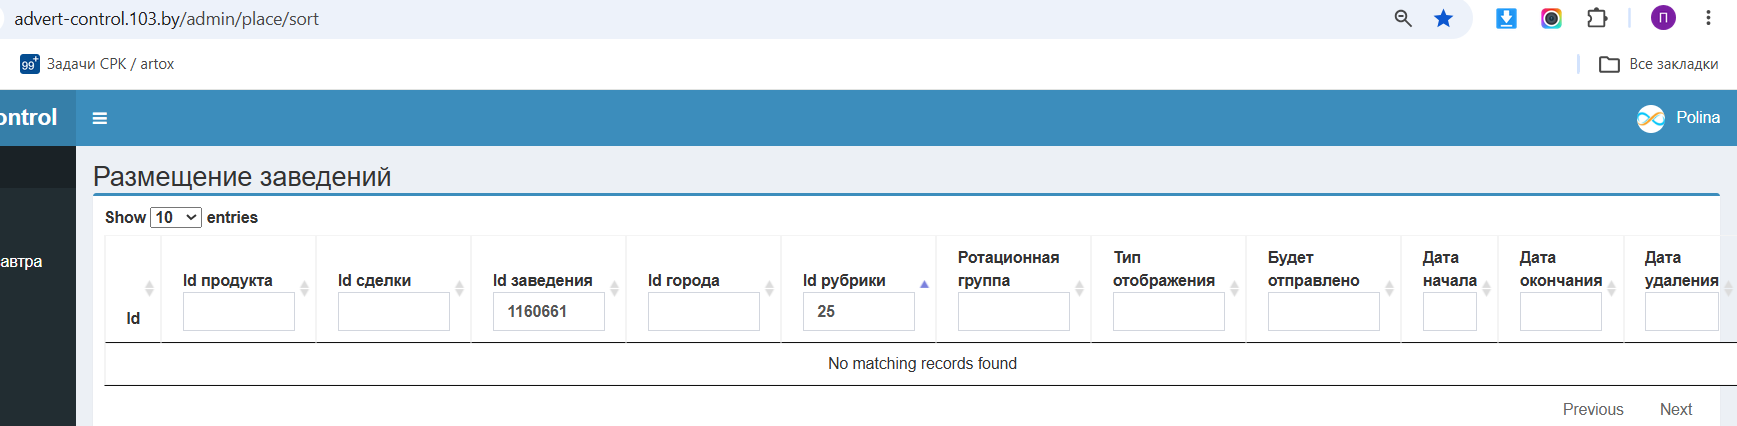Click the browser address bar URL
The width and height of the screenshot is (1737, 426).
click(167, 19)
